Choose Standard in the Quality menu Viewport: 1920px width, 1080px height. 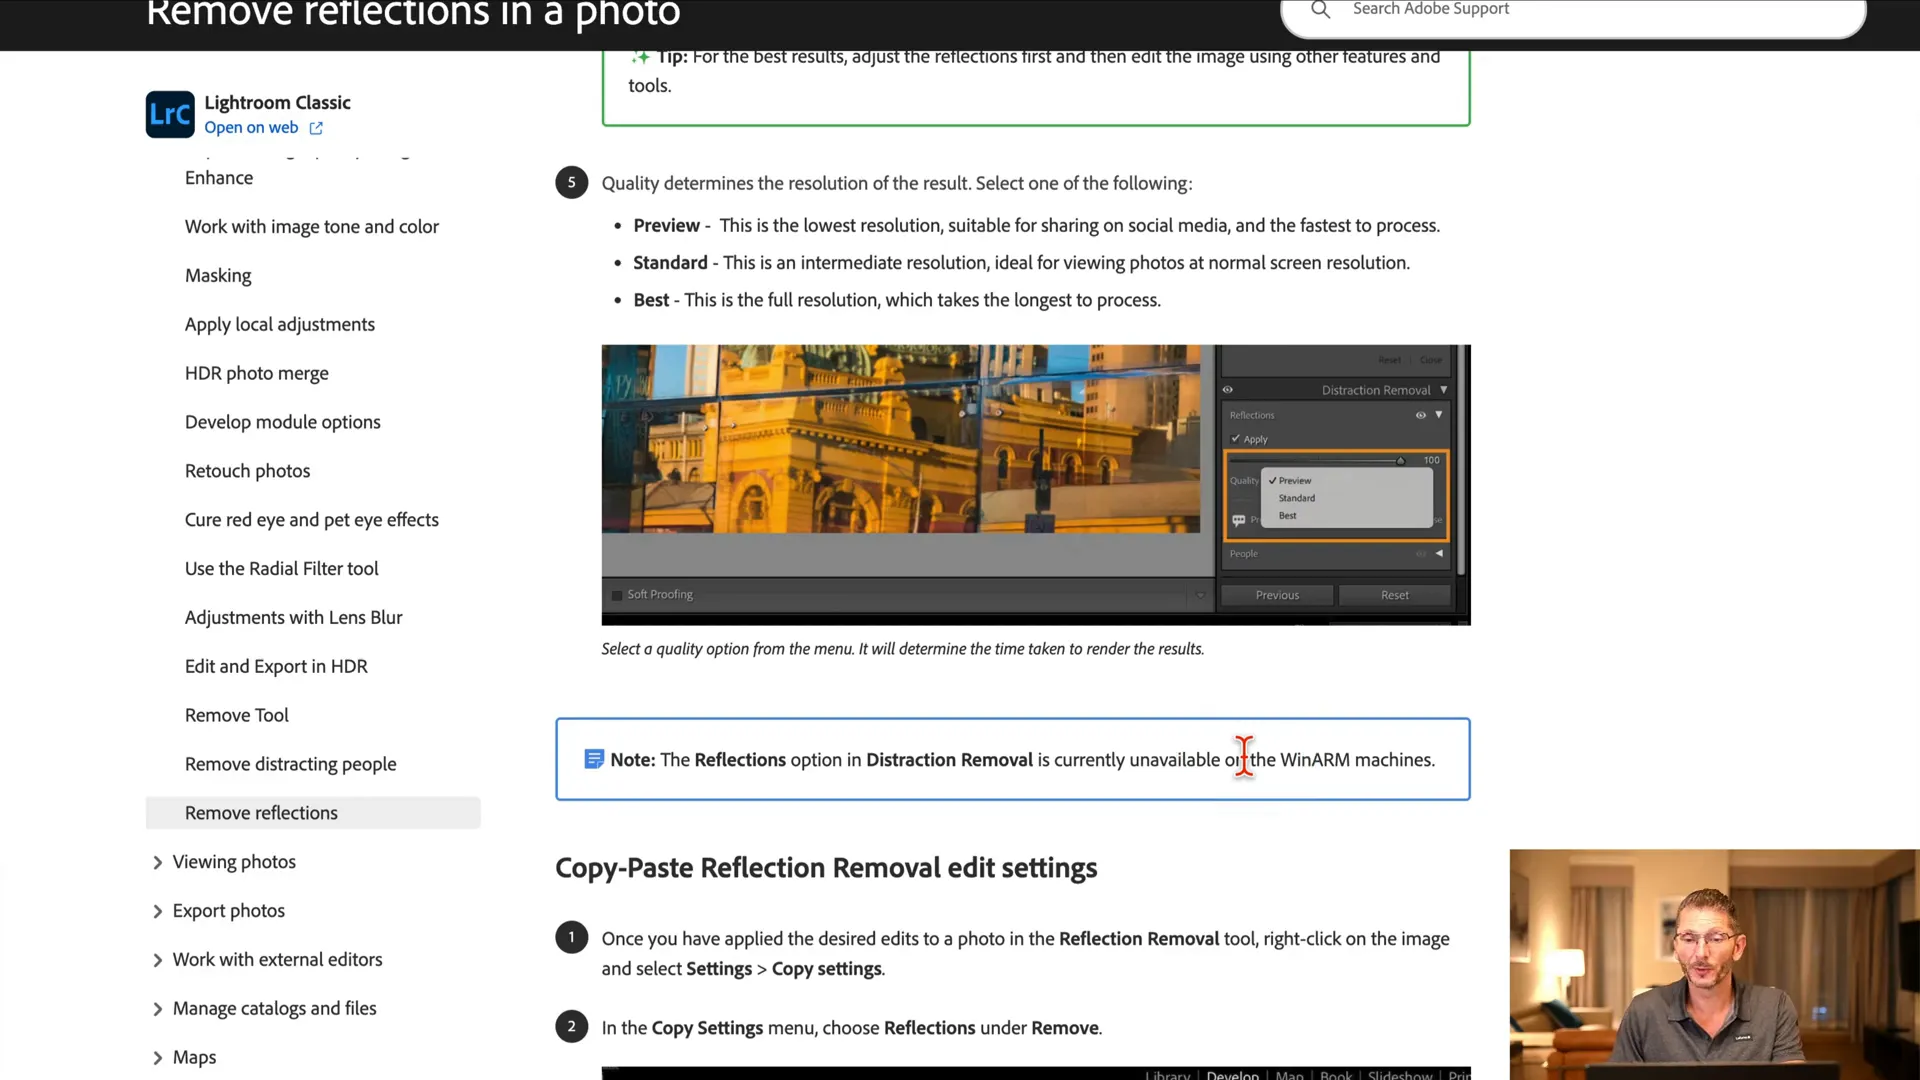click(x=1297, y=498)
